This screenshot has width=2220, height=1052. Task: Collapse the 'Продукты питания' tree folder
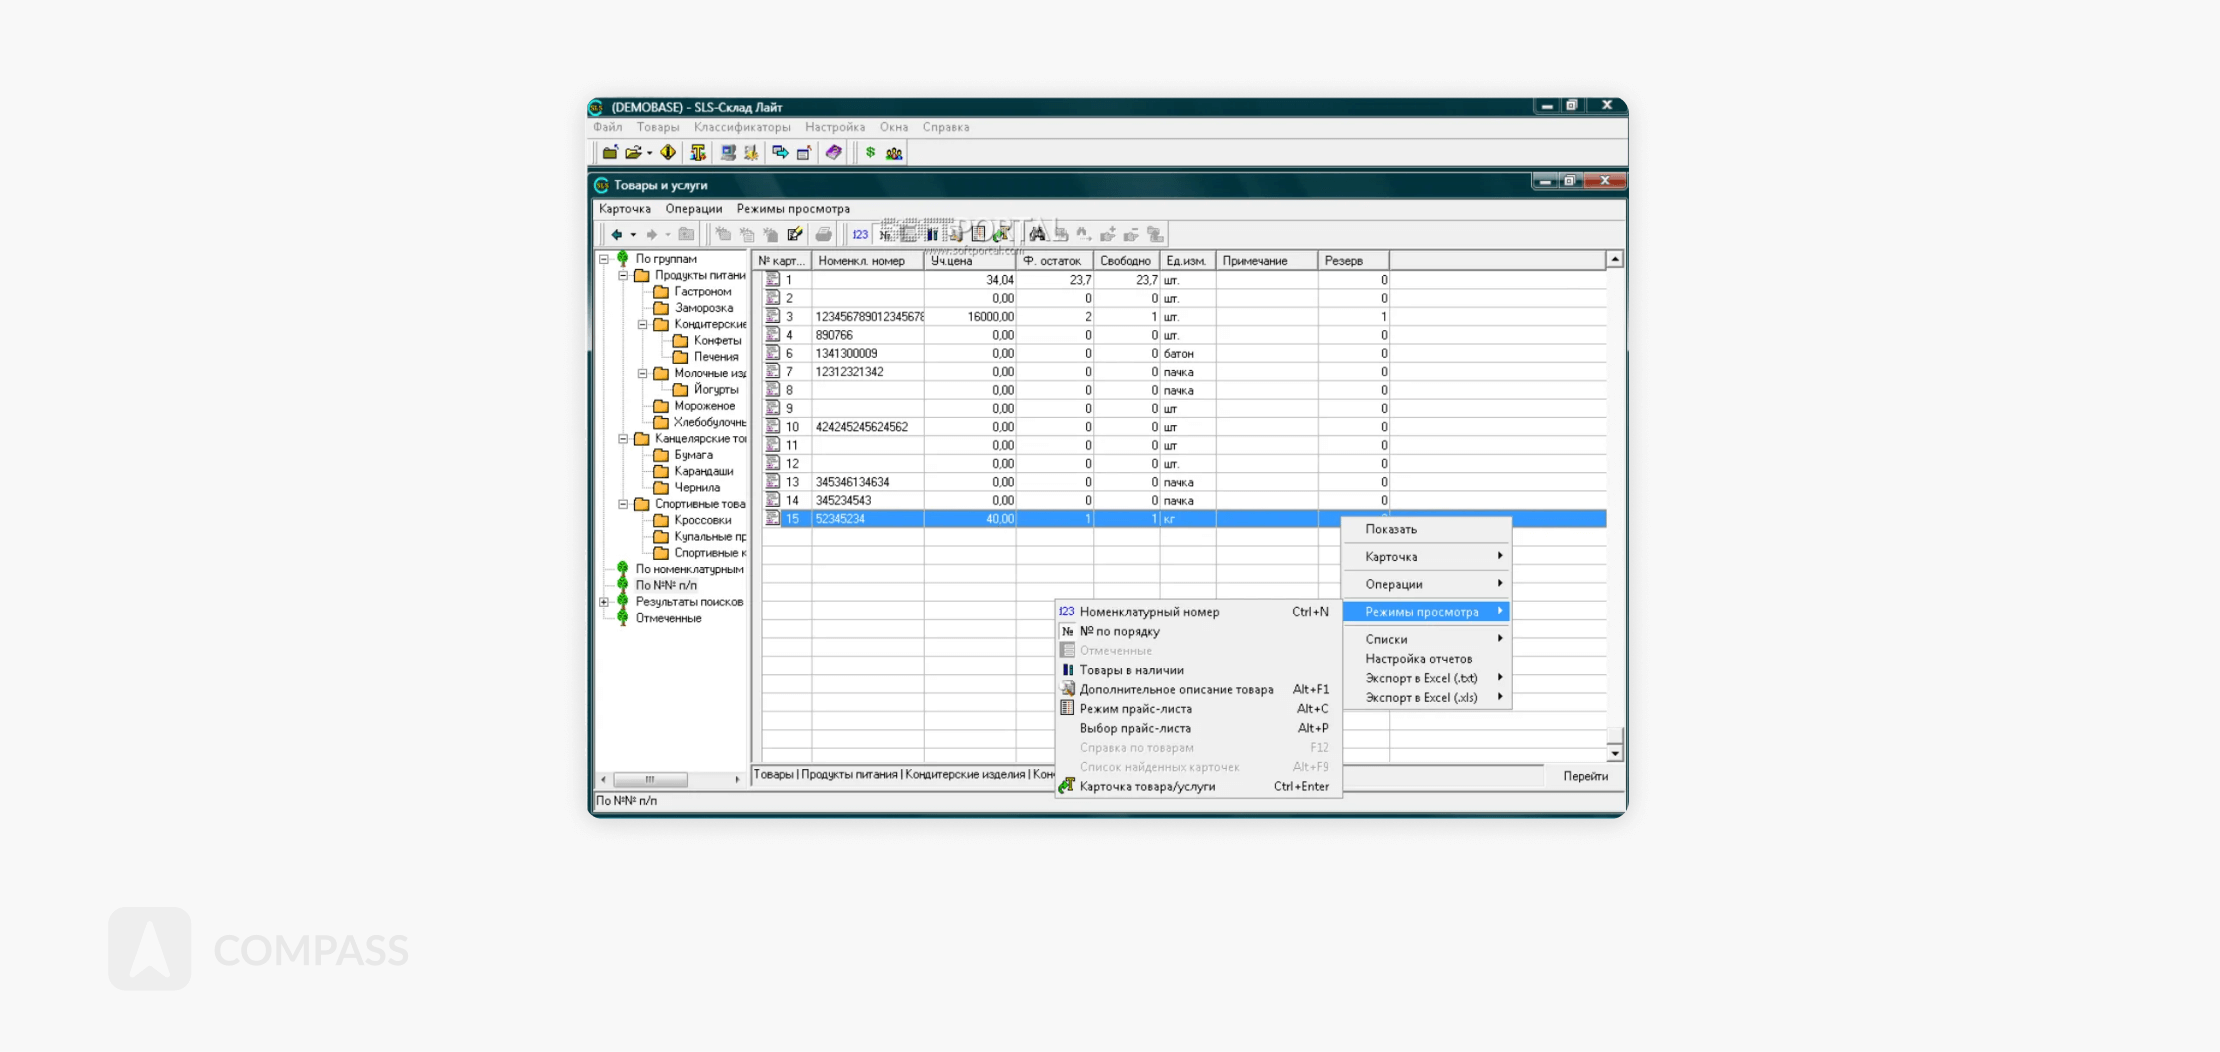point(623,275)
